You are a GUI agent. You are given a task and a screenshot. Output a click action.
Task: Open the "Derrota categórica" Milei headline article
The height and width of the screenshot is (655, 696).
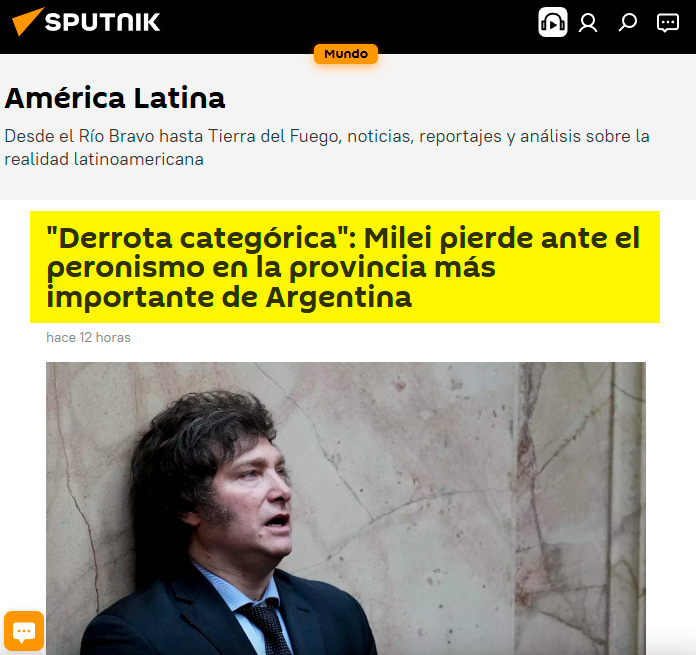click(x=343, y=267)
